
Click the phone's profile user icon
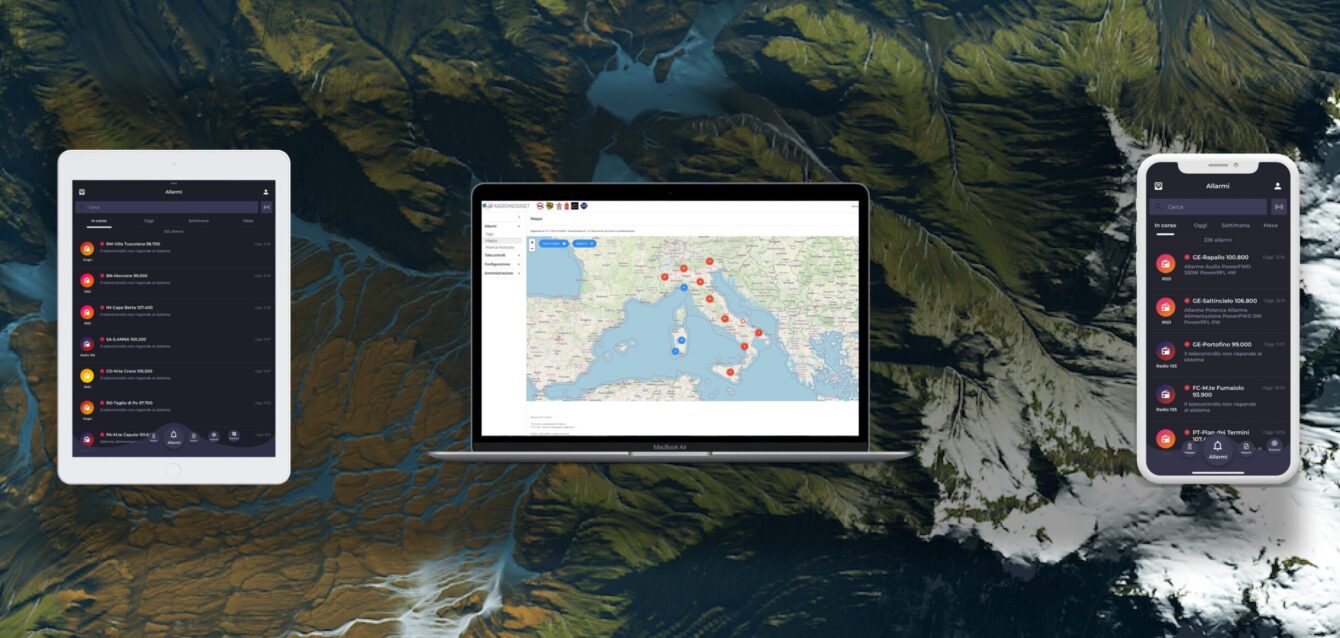(x=1278, y=186)
